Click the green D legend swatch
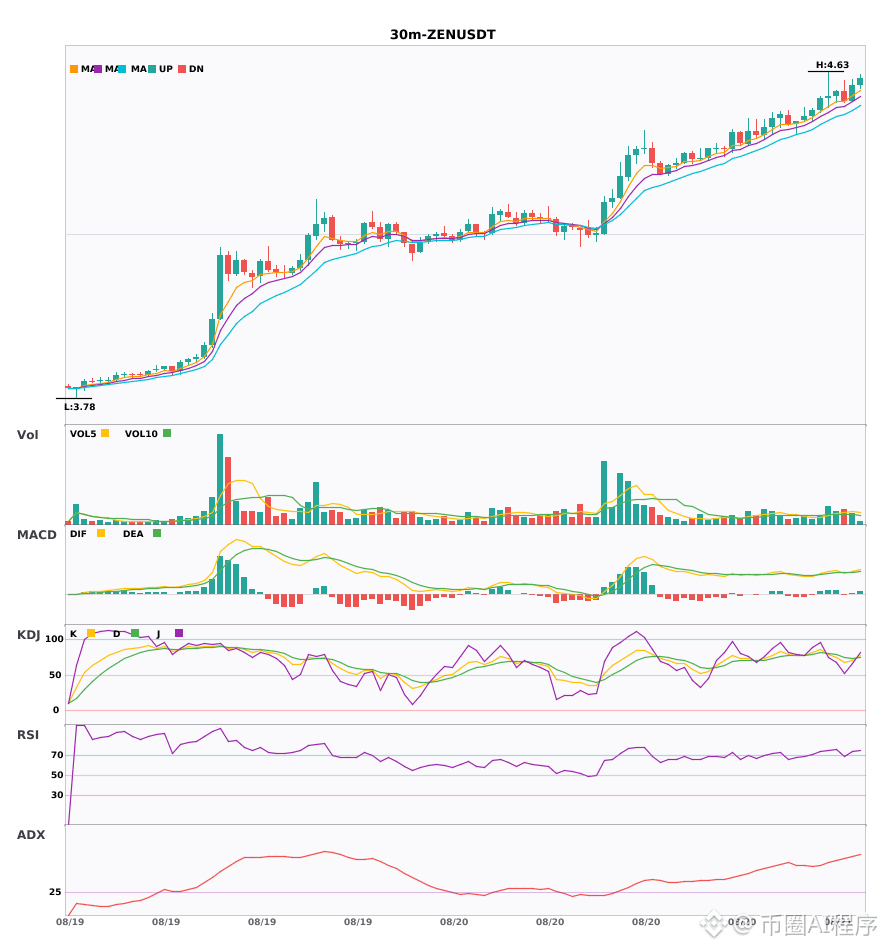 [134, 633]
